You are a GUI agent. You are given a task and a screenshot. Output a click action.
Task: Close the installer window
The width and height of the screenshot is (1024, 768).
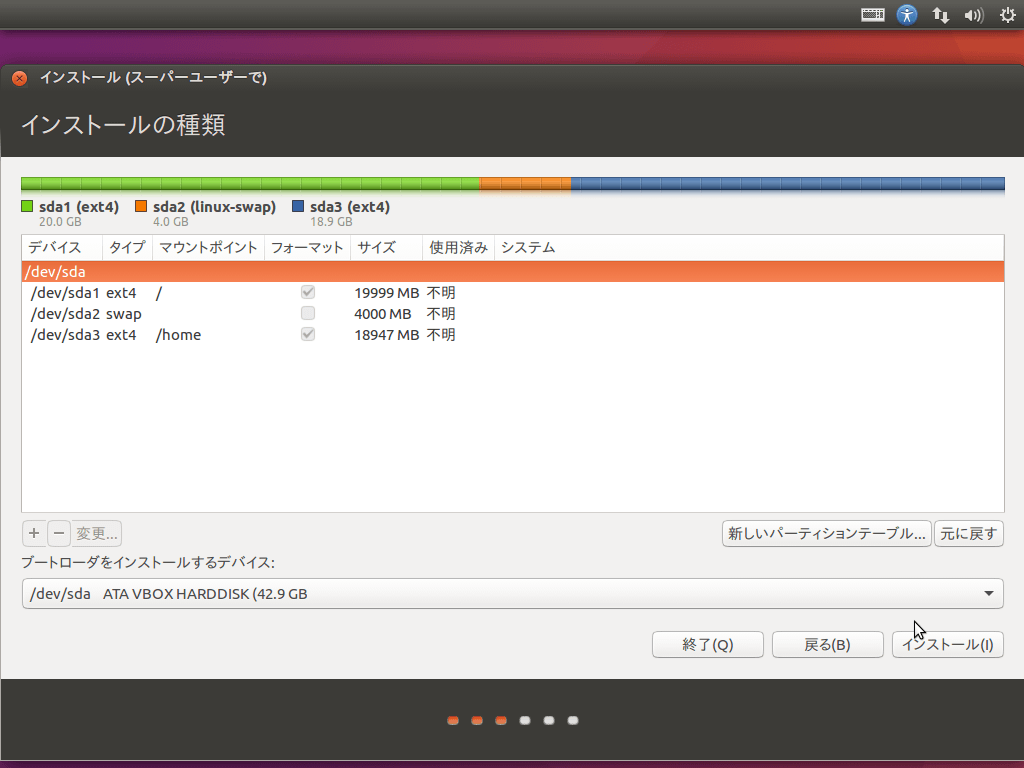[x=19, y=78]
